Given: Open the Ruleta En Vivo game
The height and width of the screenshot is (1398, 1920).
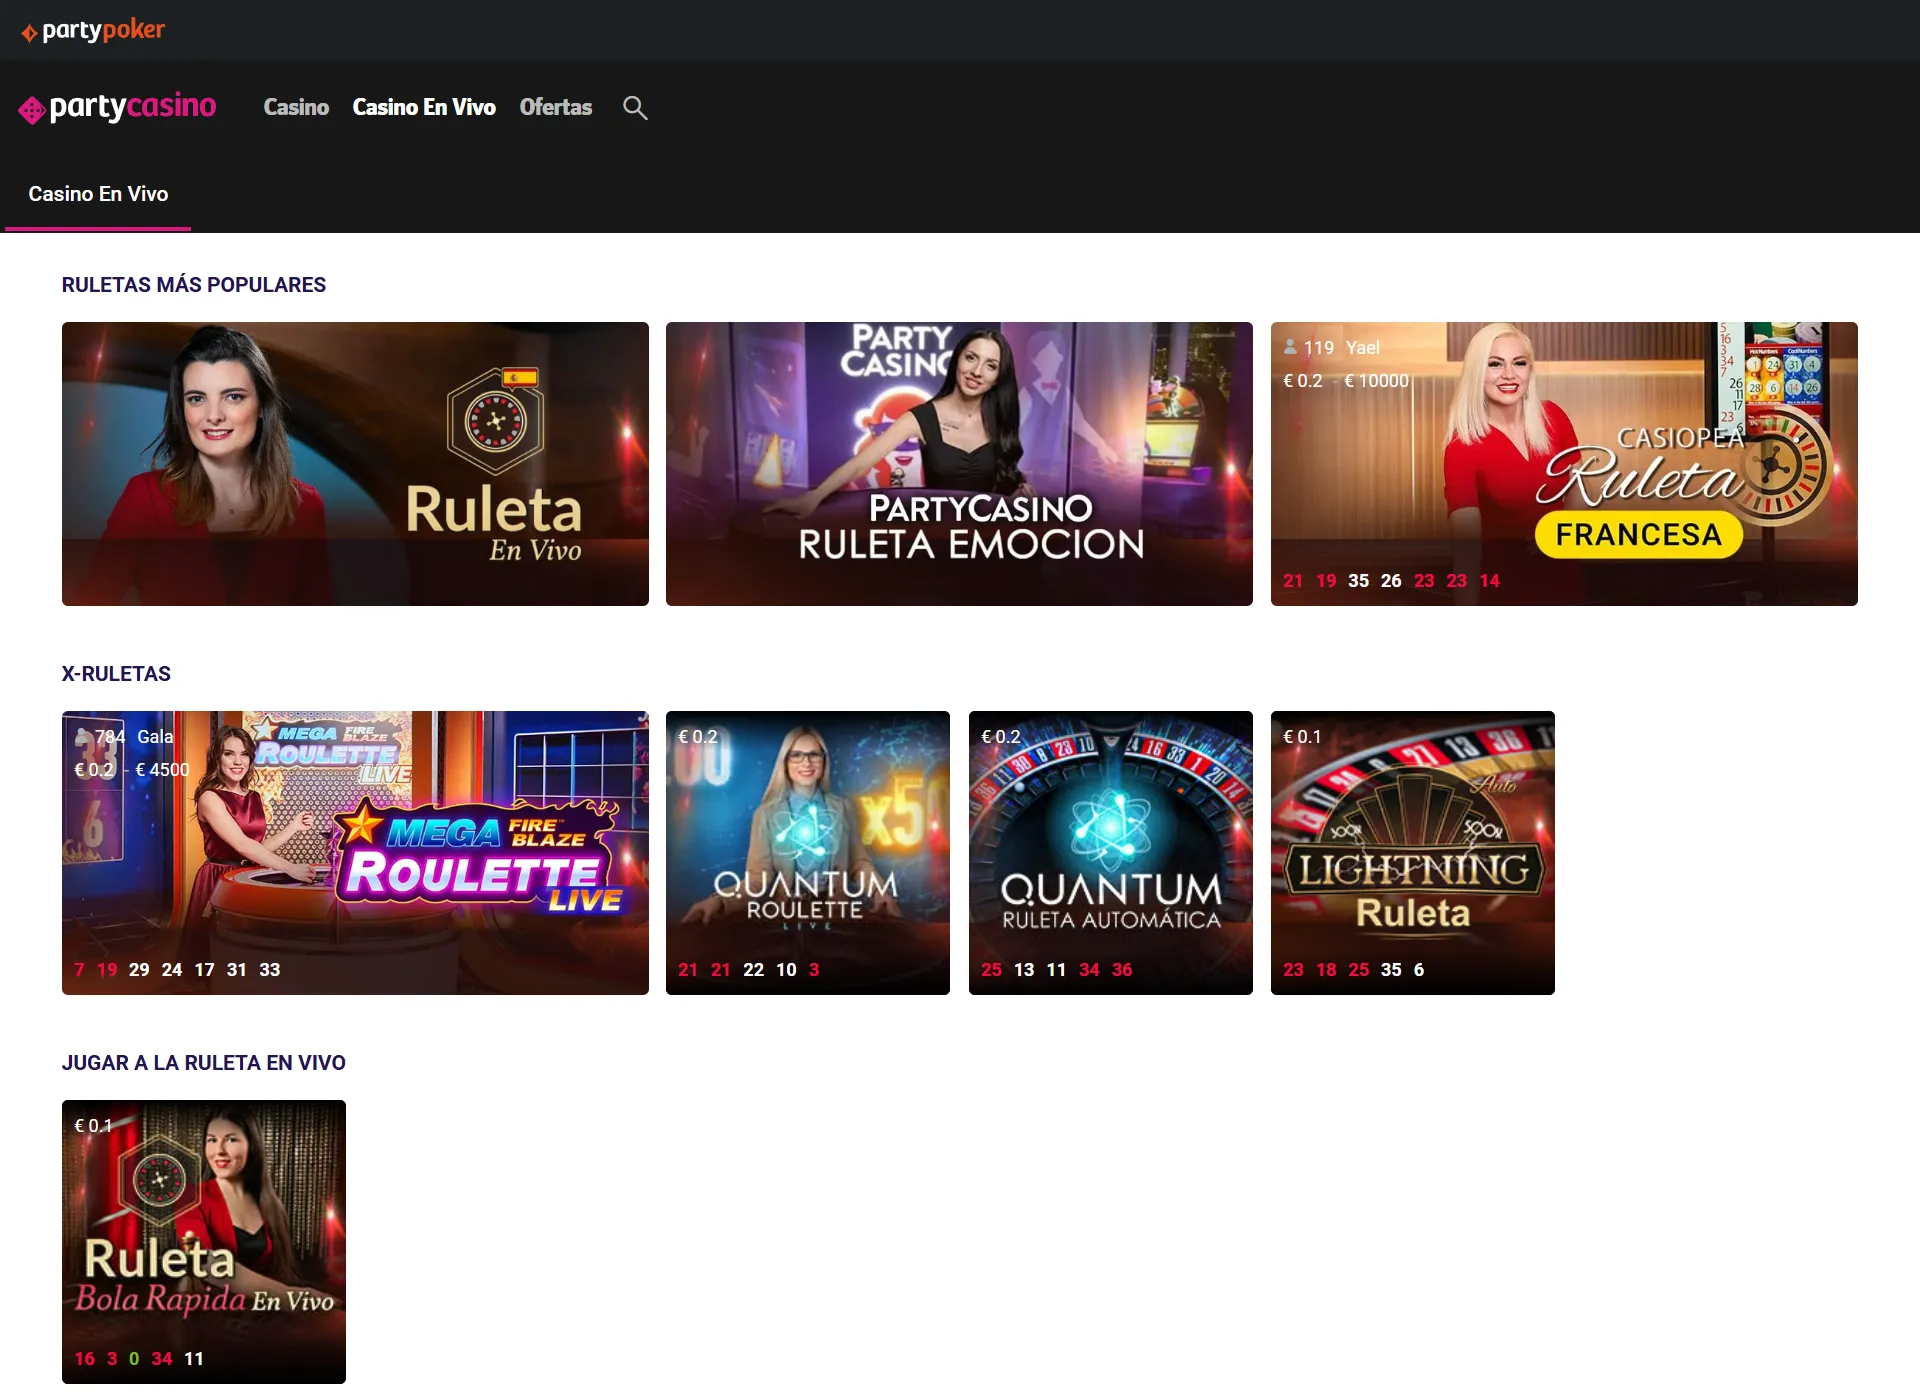Looking at the screenshot, I should (355, 464).
